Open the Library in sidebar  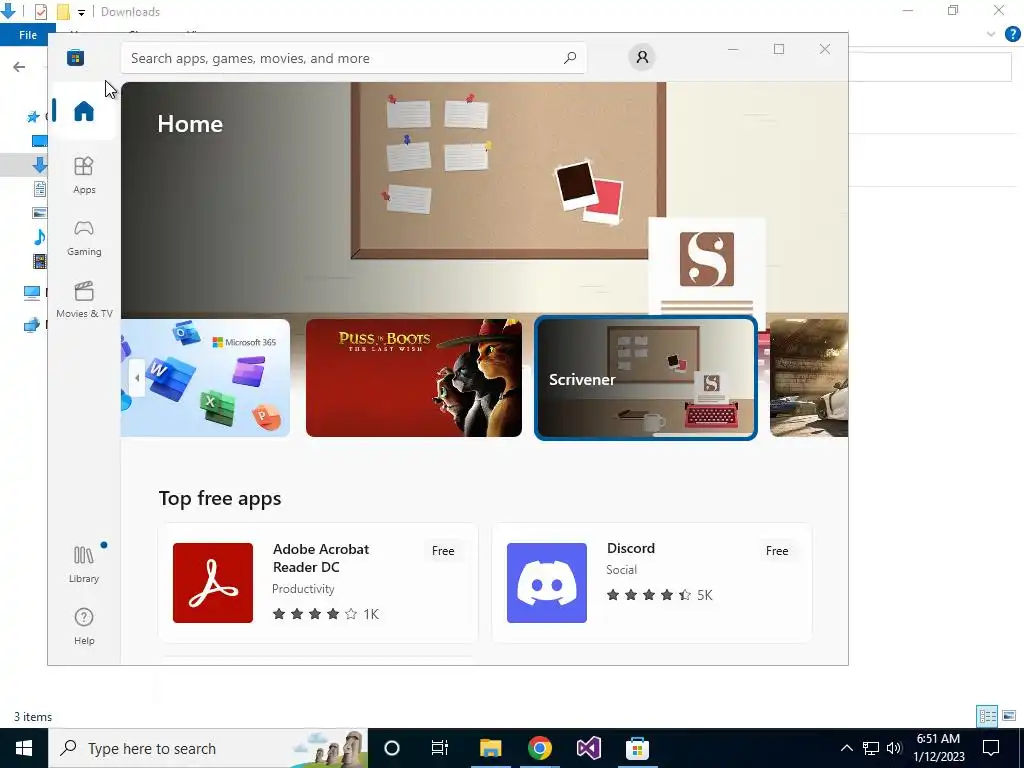pos(84,564)
